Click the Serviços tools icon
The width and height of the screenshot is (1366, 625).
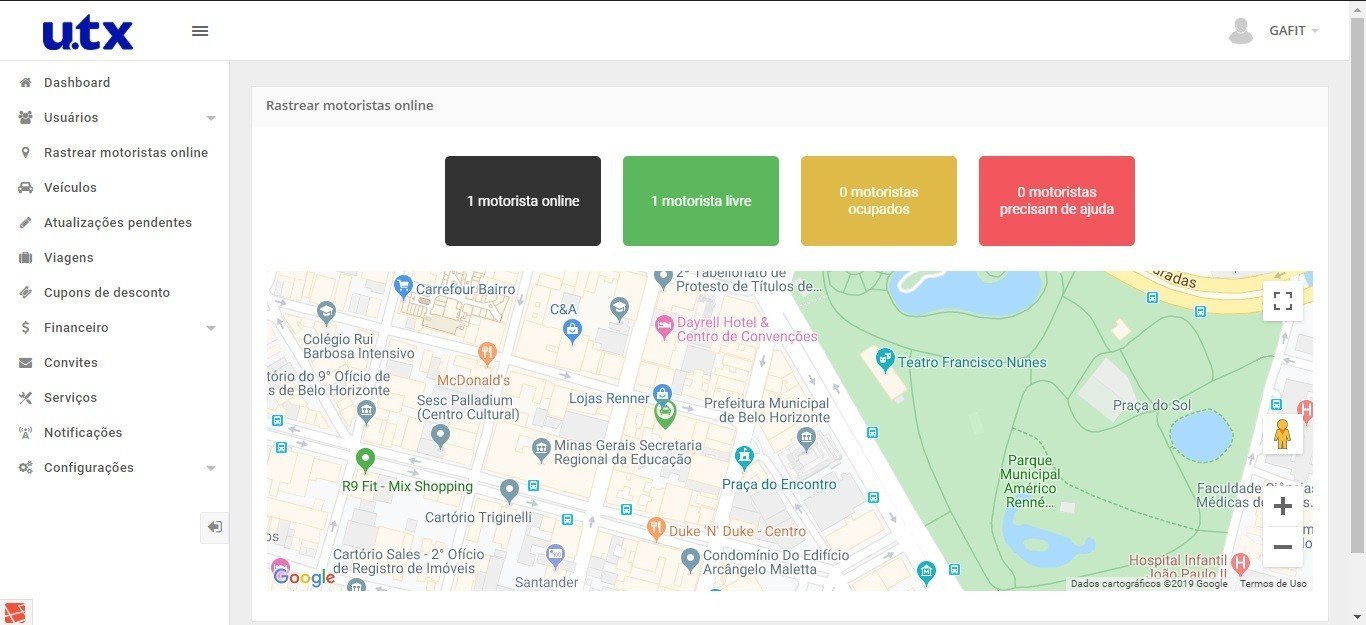click(x=25, y=398)
